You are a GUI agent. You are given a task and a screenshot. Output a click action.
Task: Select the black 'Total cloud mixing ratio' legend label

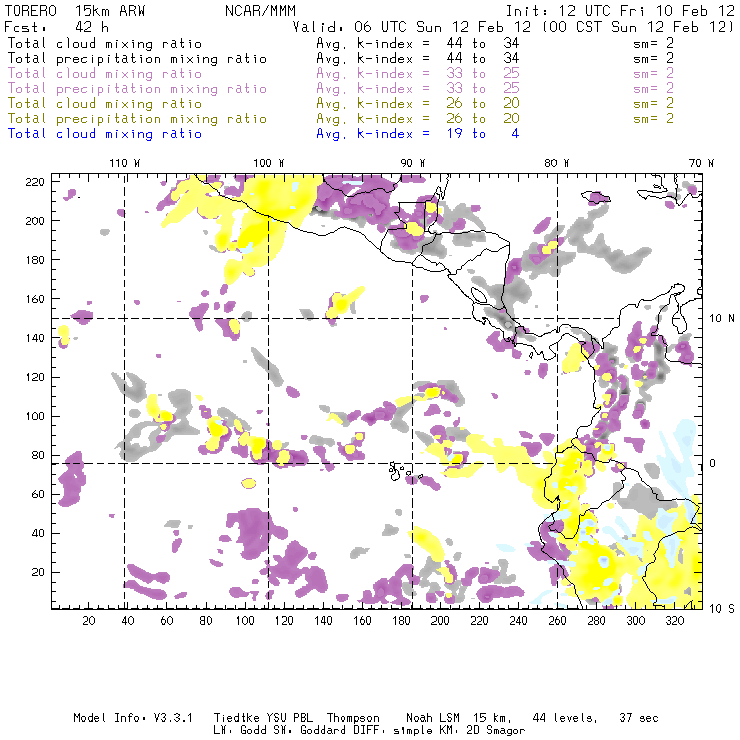[x=105, y=43]
